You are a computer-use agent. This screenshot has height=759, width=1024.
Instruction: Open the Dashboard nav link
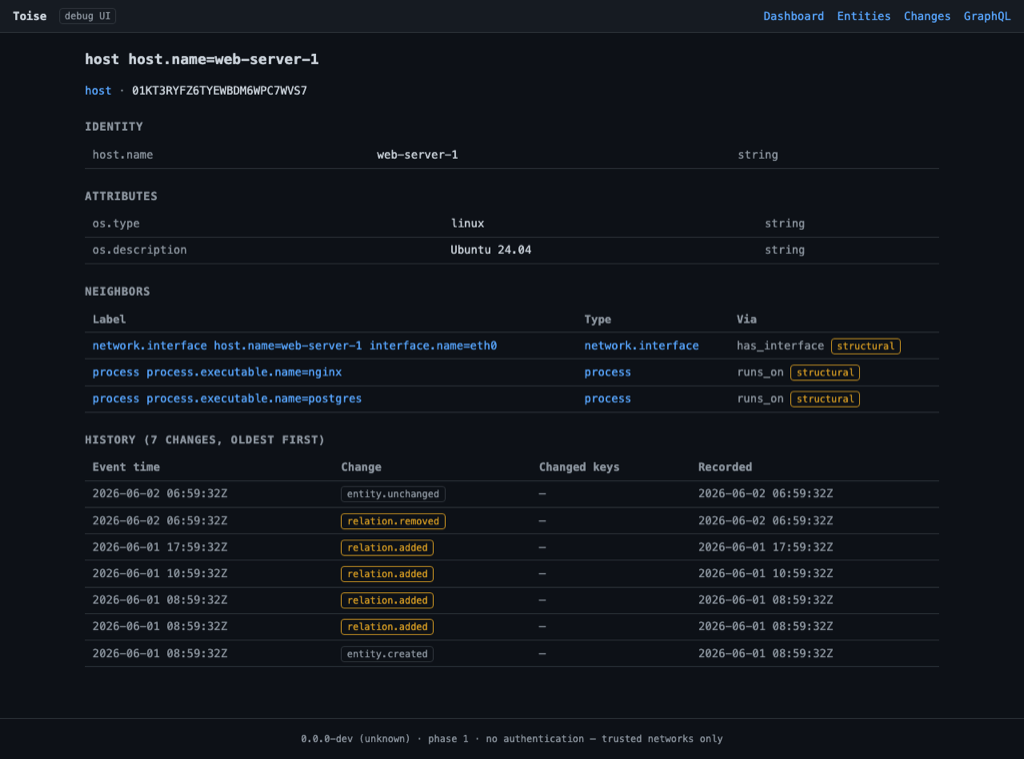[793, 16]
